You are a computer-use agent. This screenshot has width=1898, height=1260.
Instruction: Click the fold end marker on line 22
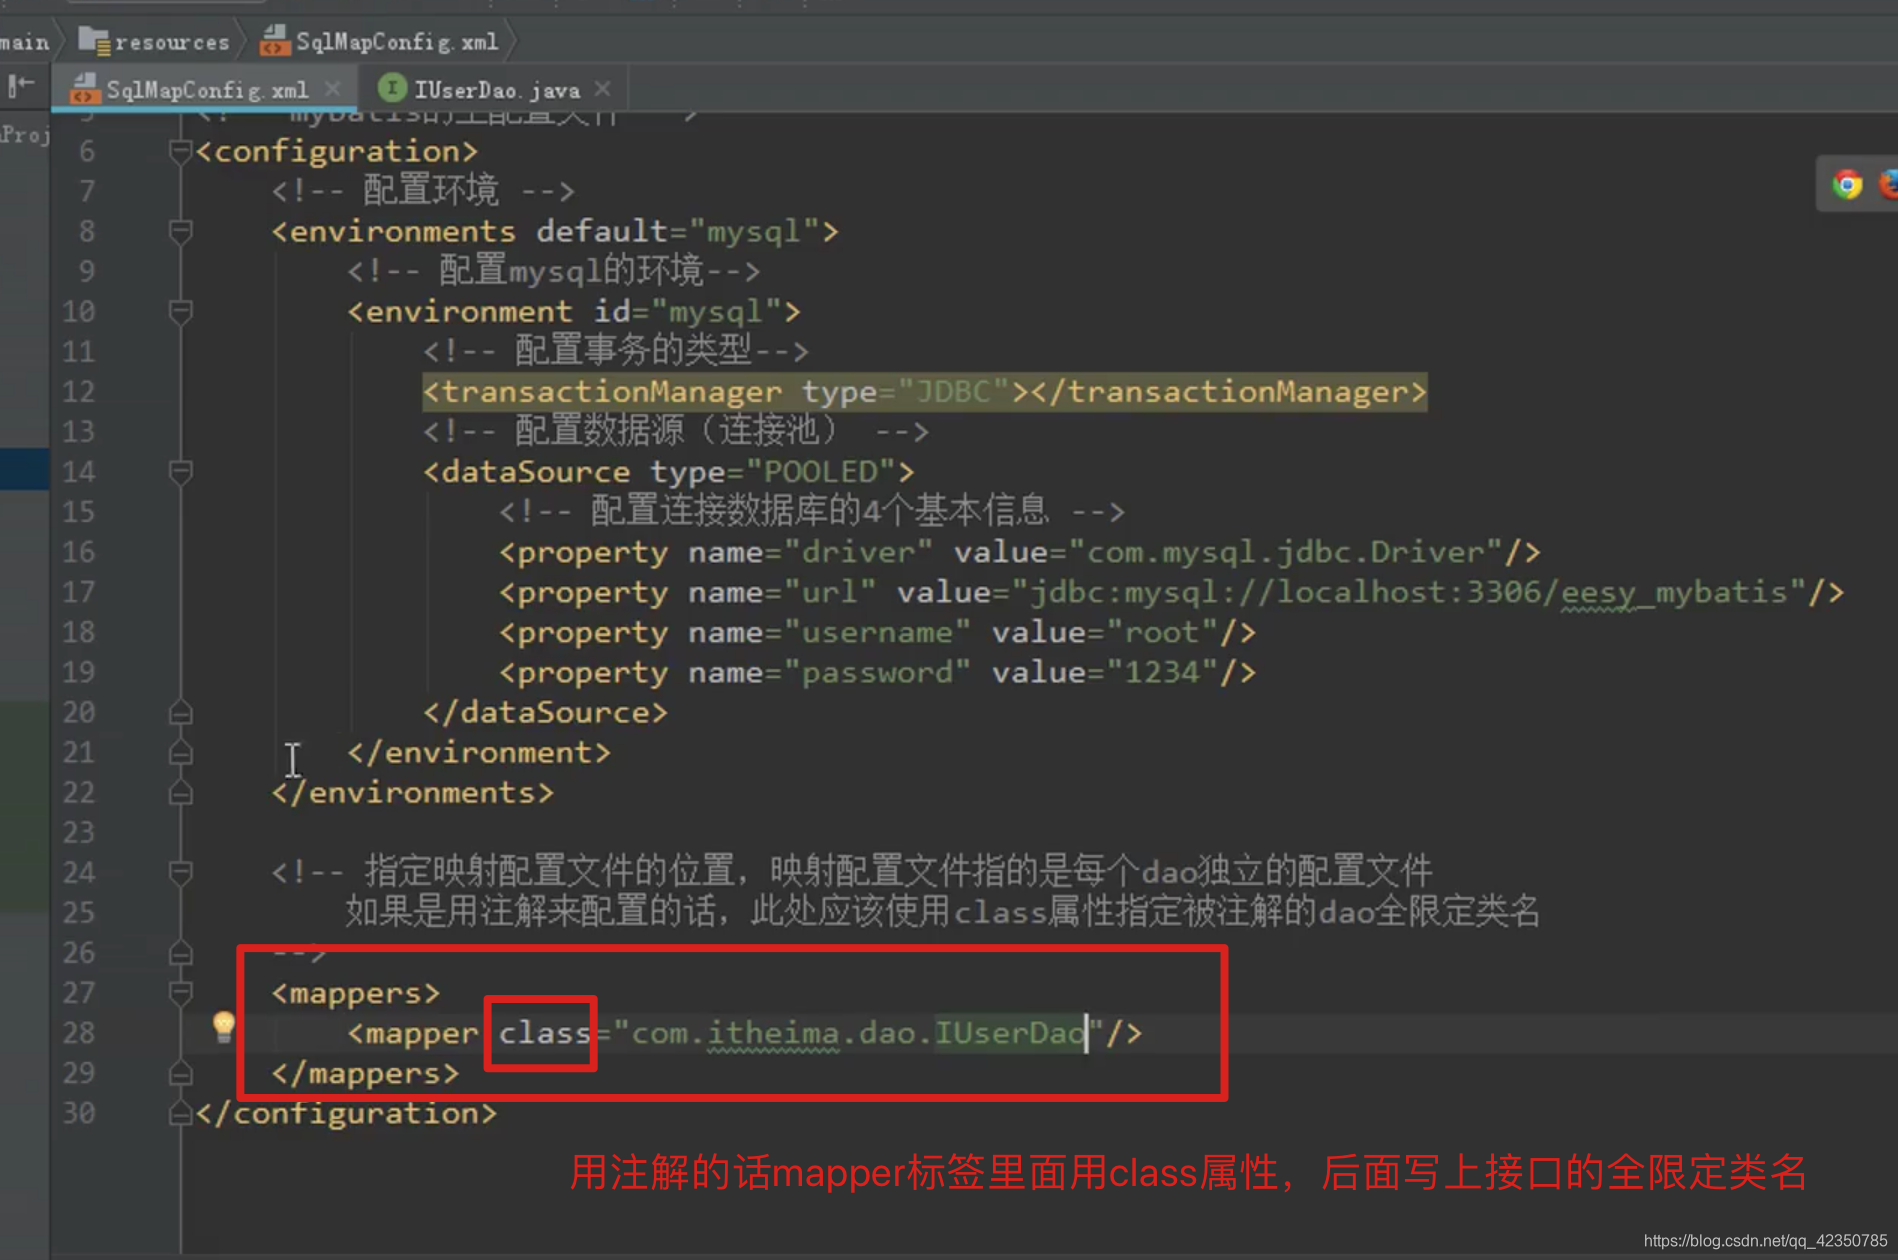point(180,793)
